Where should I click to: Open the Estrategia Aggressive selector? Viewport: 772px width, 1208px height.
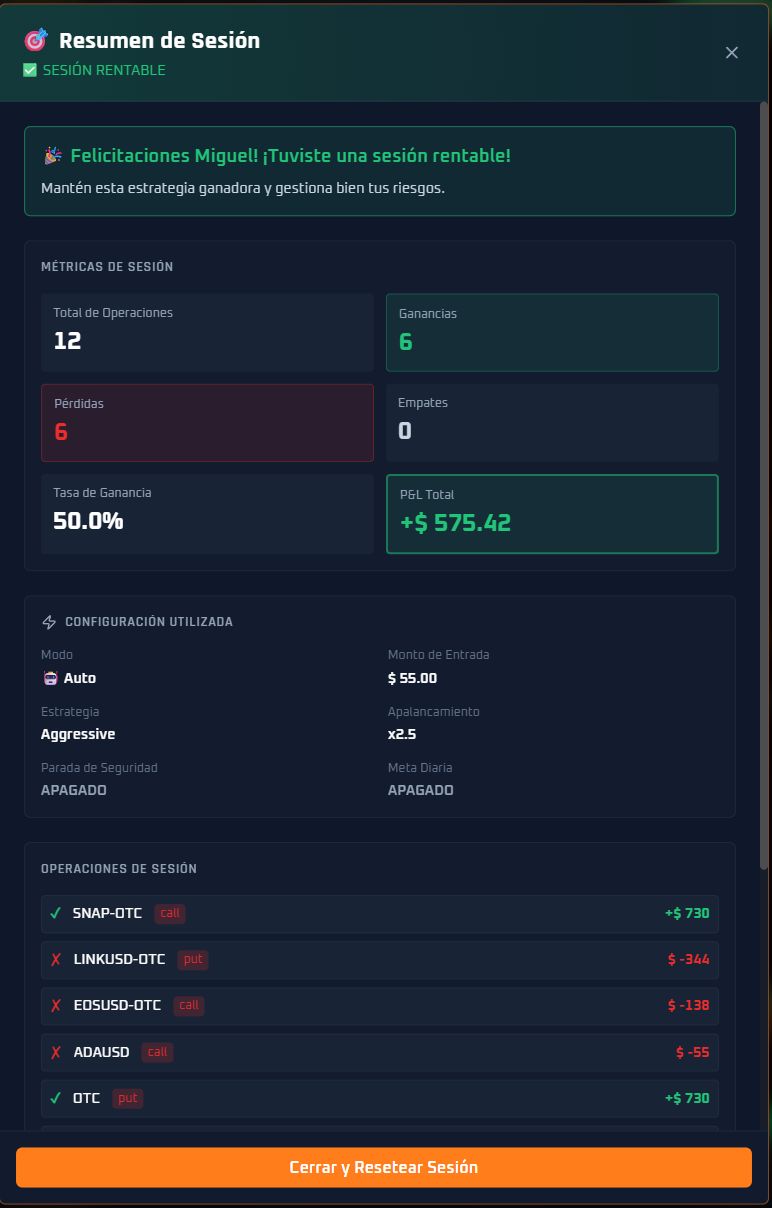tap(78, 734)
